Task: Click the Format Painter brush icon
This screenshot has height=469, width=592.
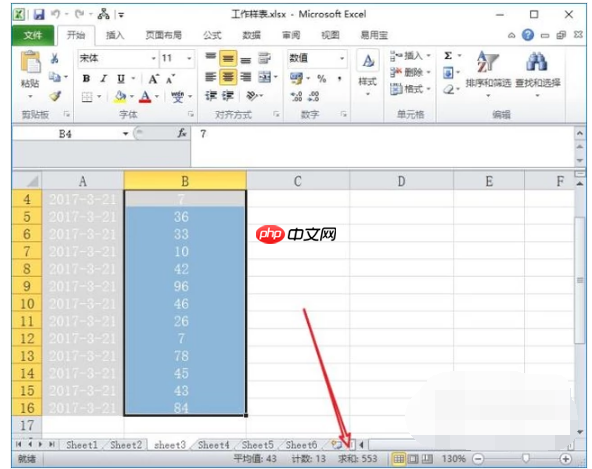Action: pos(55,96)
